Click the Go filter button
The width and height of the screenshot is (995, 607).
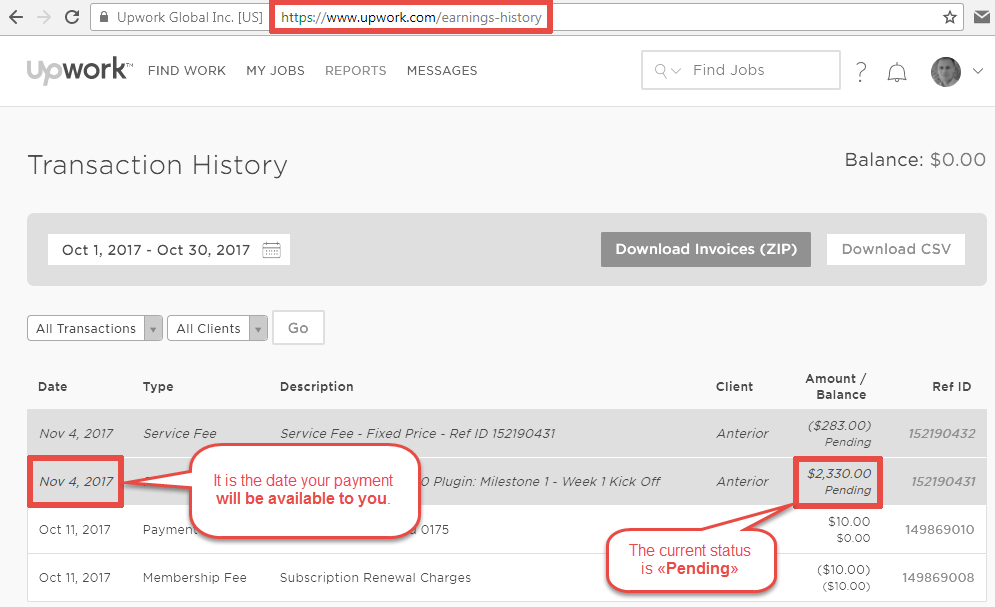pyautogui.click(x=298, y=328)
